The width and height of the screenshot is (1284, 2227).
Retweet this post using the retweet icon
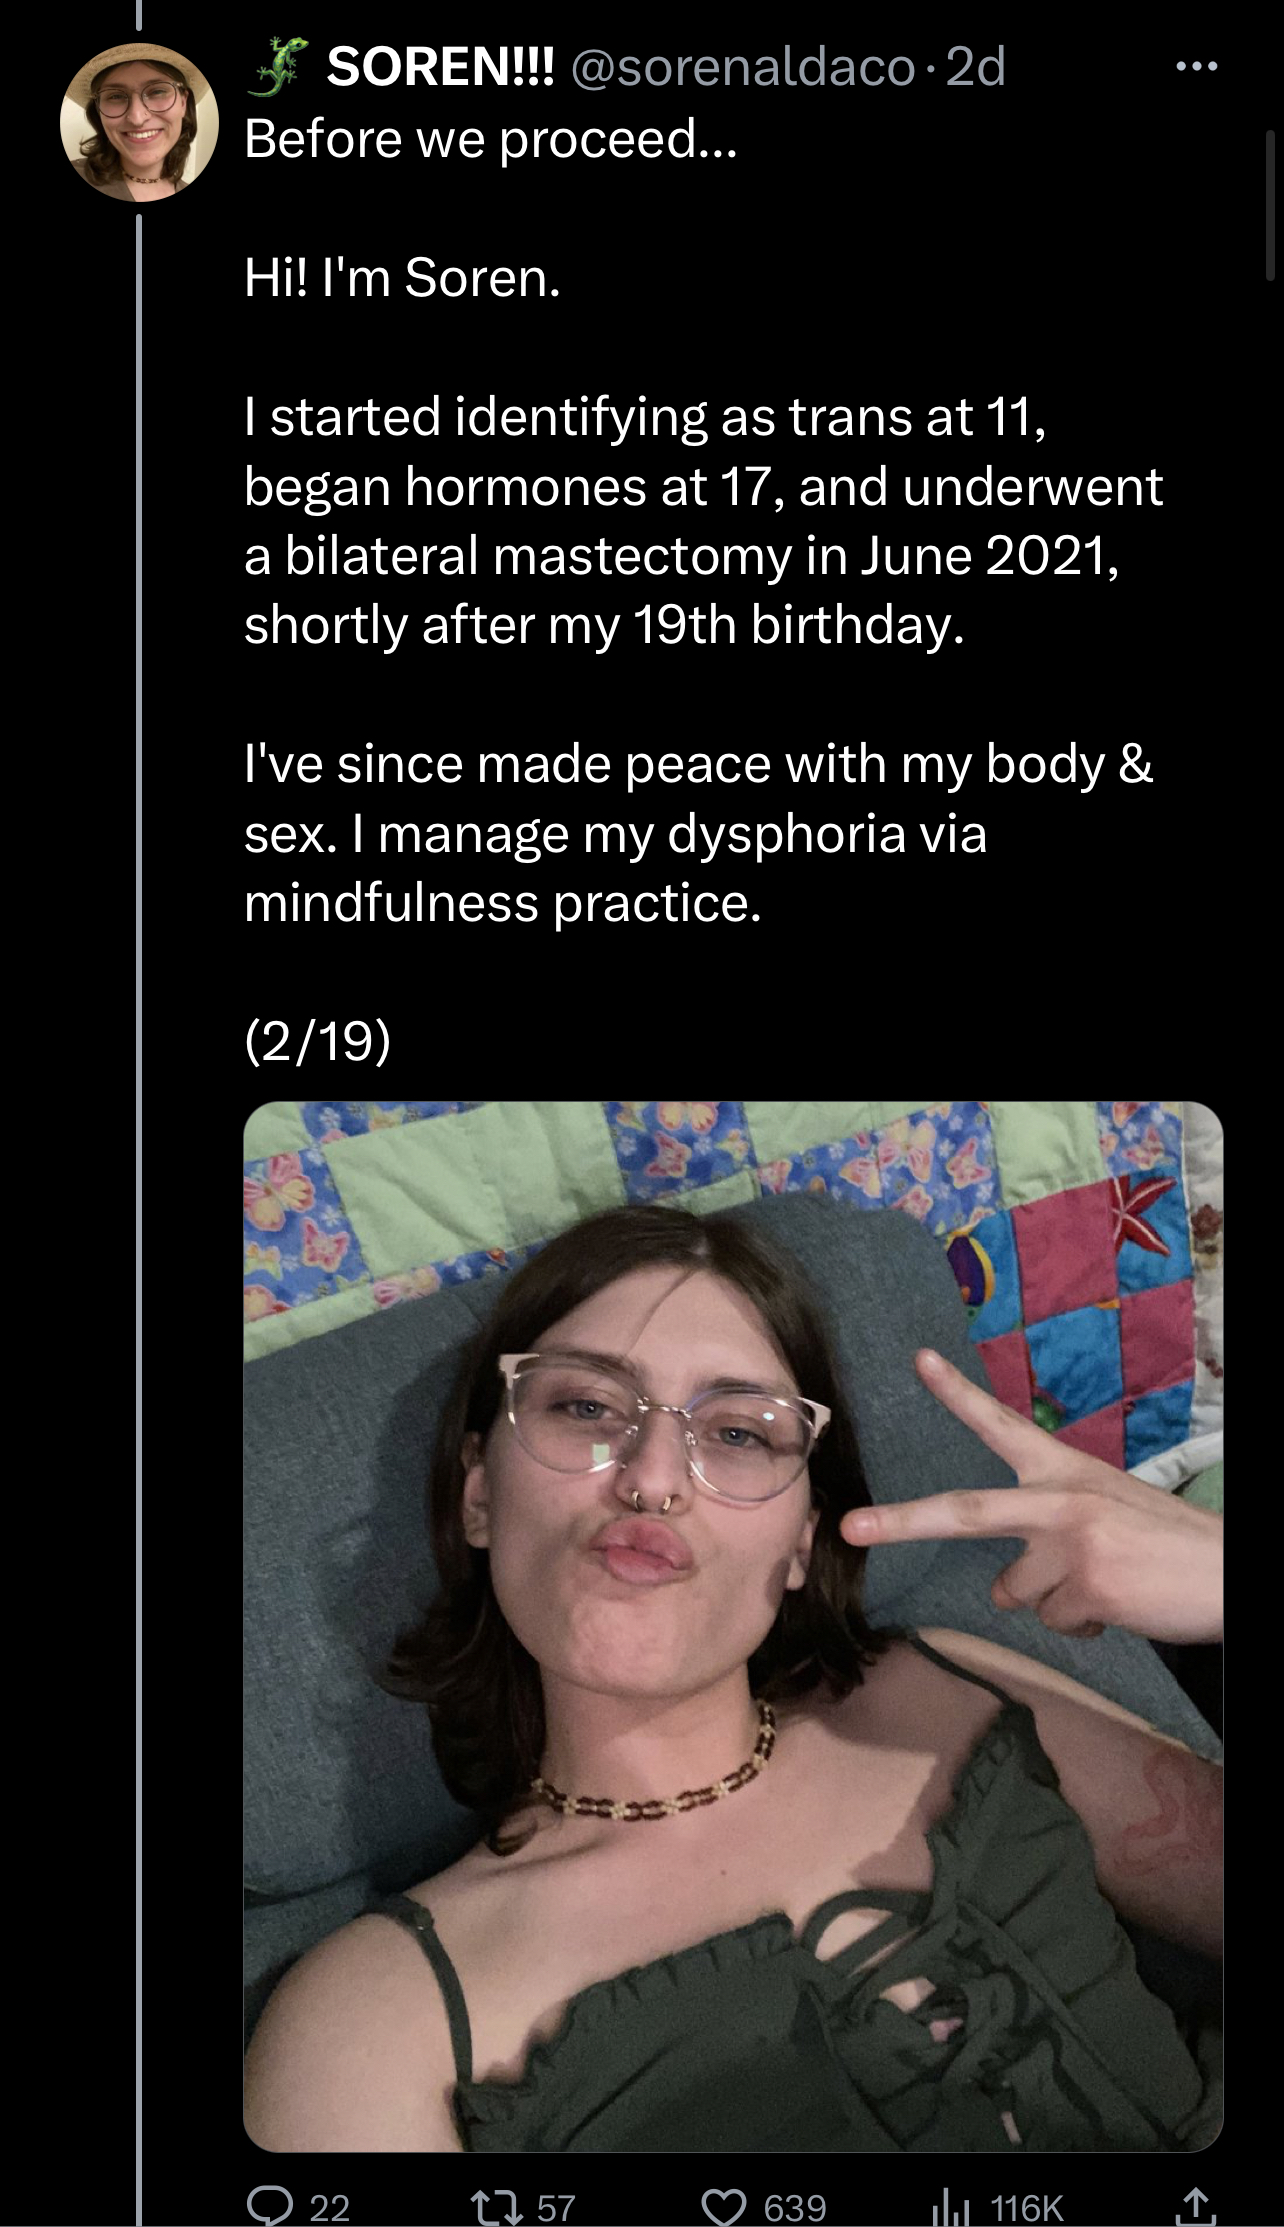coord(497,2207)
